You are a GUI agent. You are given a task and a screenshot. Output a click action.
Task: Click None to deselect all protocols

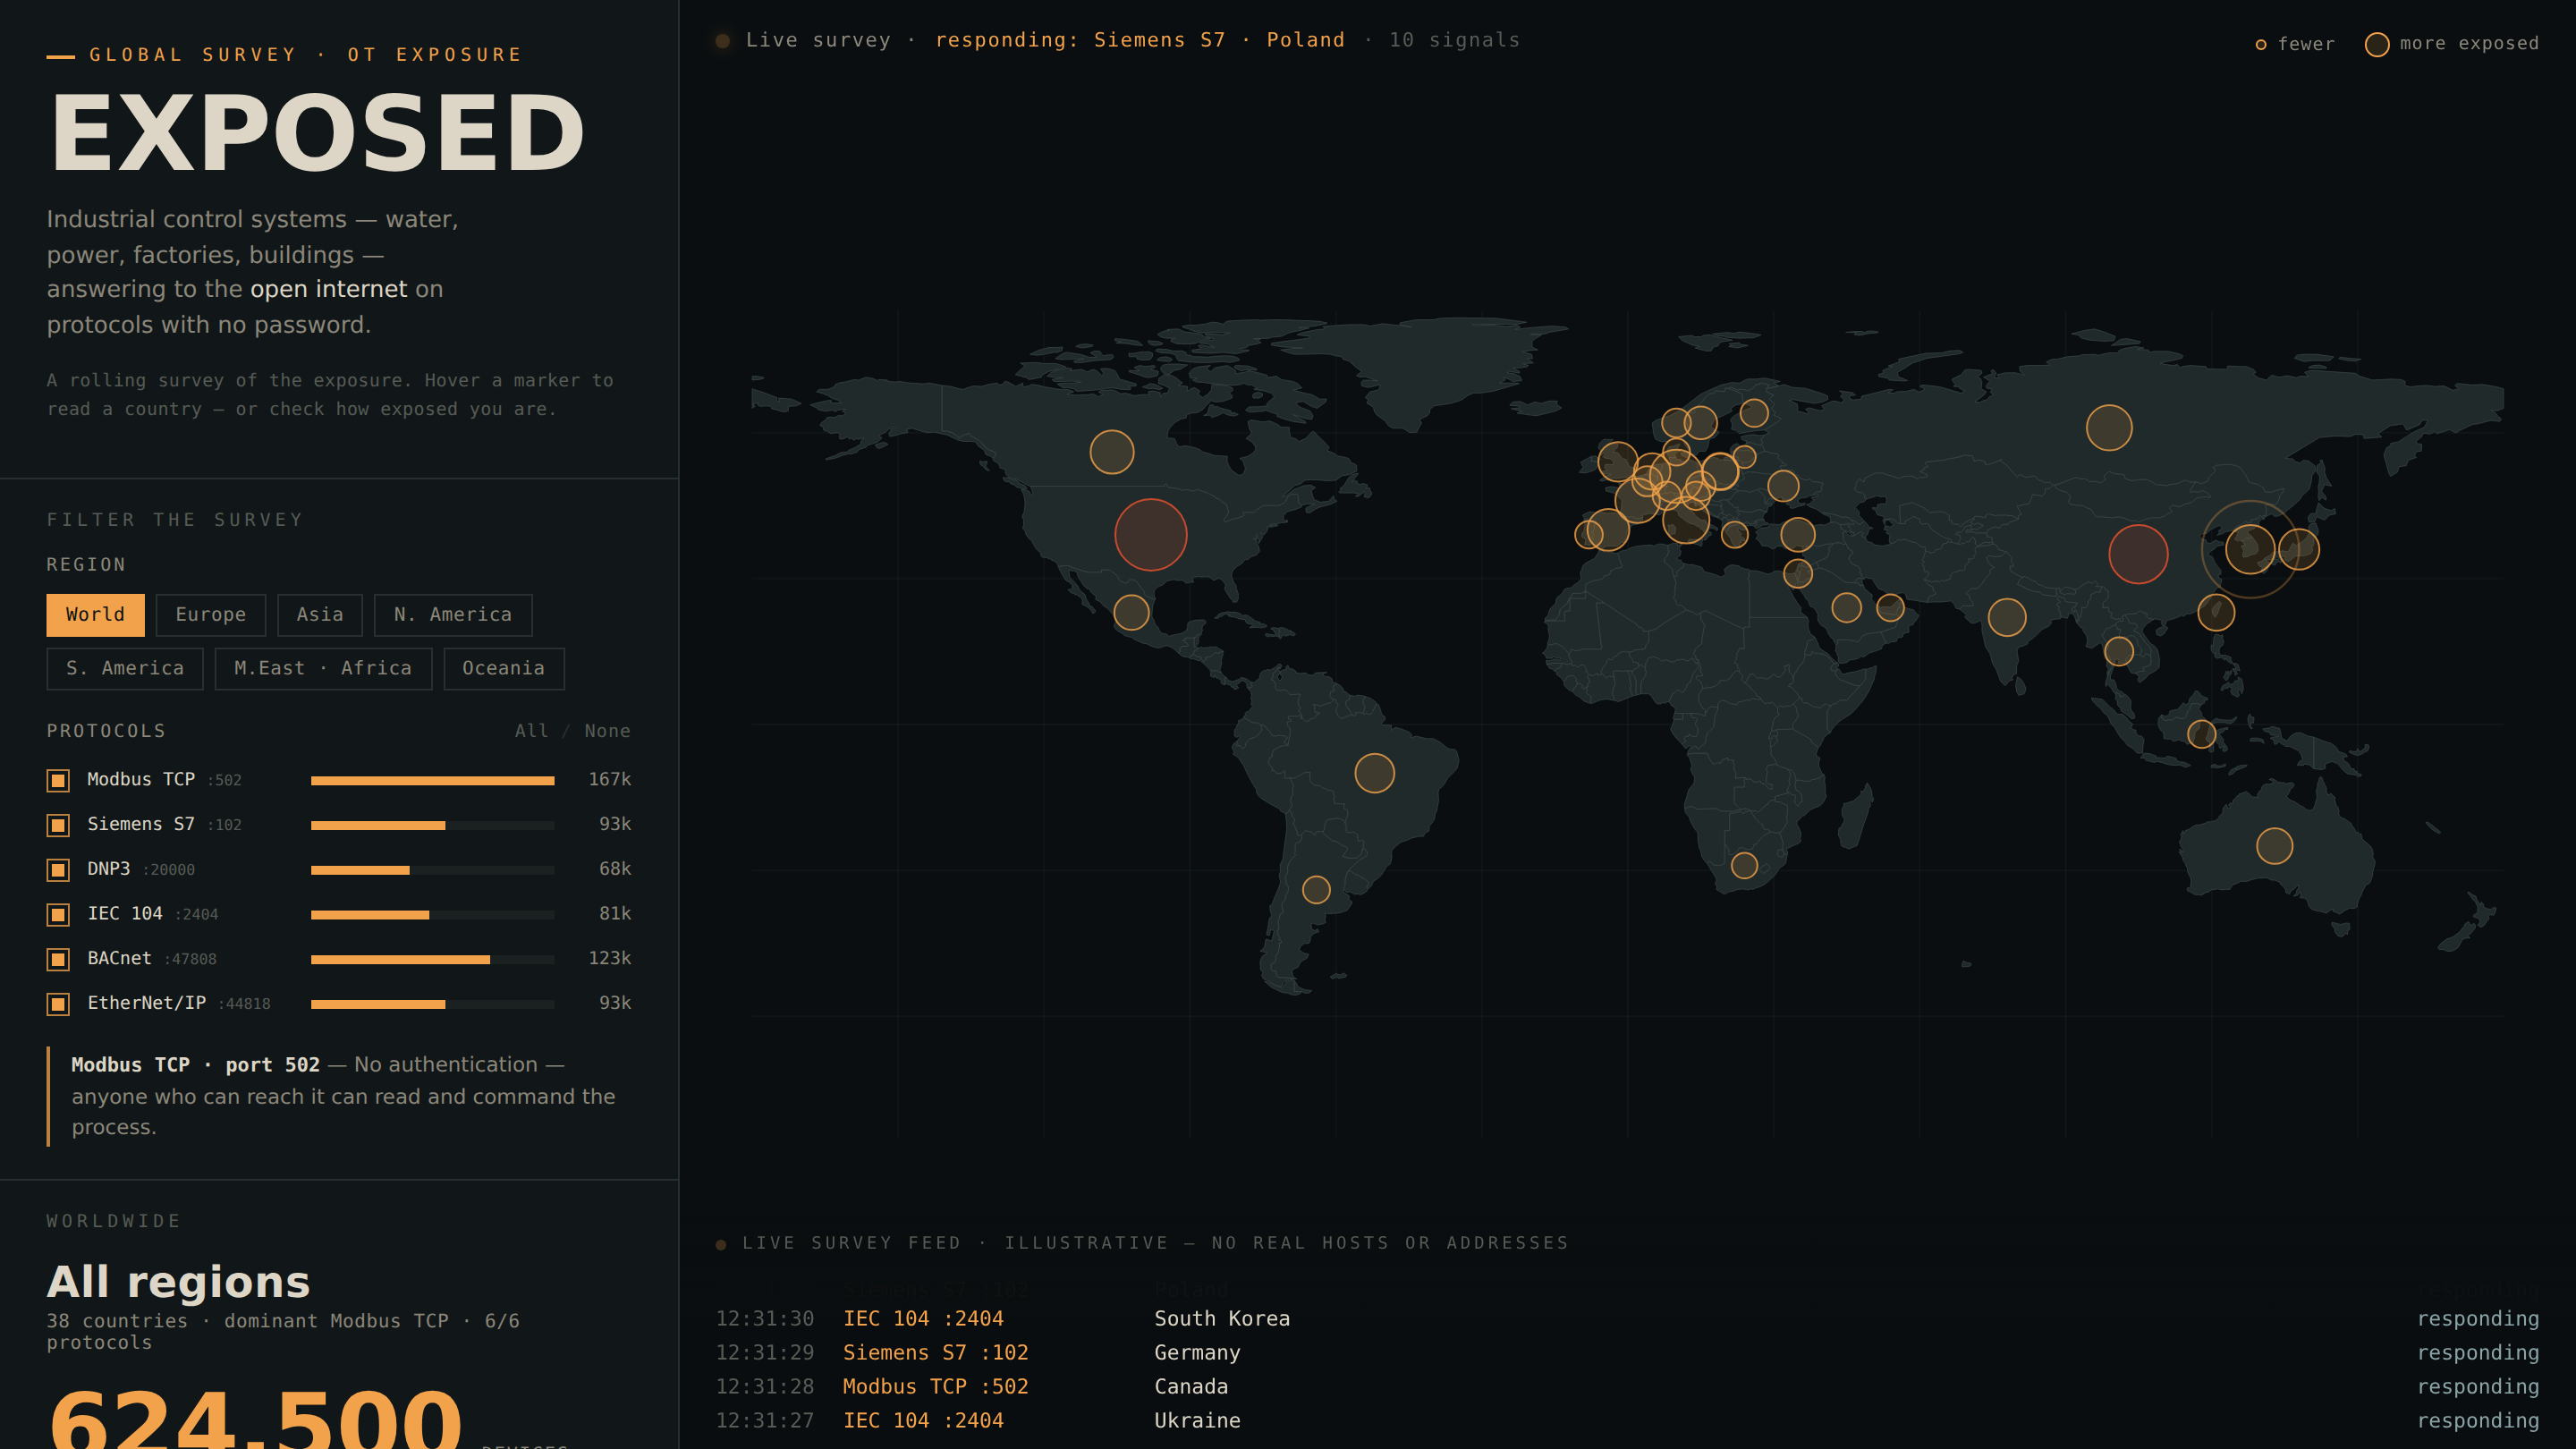[x=607, y=731]
